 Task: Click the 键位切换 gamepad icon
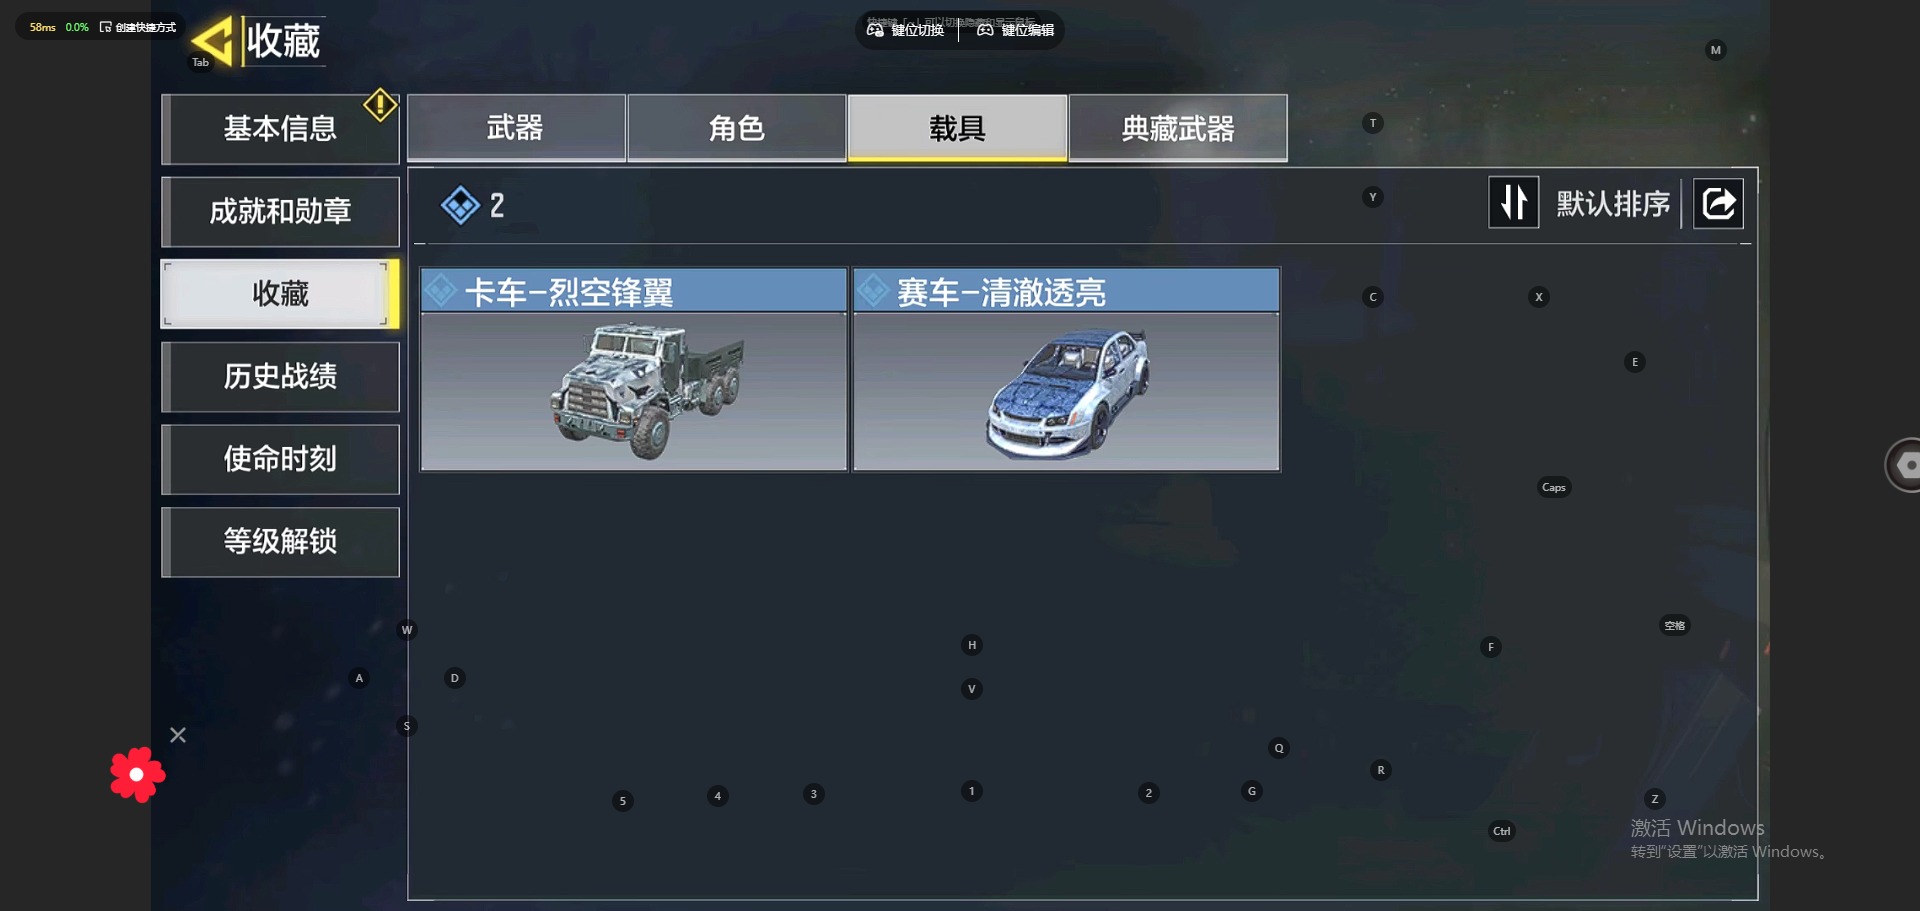(875, 30)
